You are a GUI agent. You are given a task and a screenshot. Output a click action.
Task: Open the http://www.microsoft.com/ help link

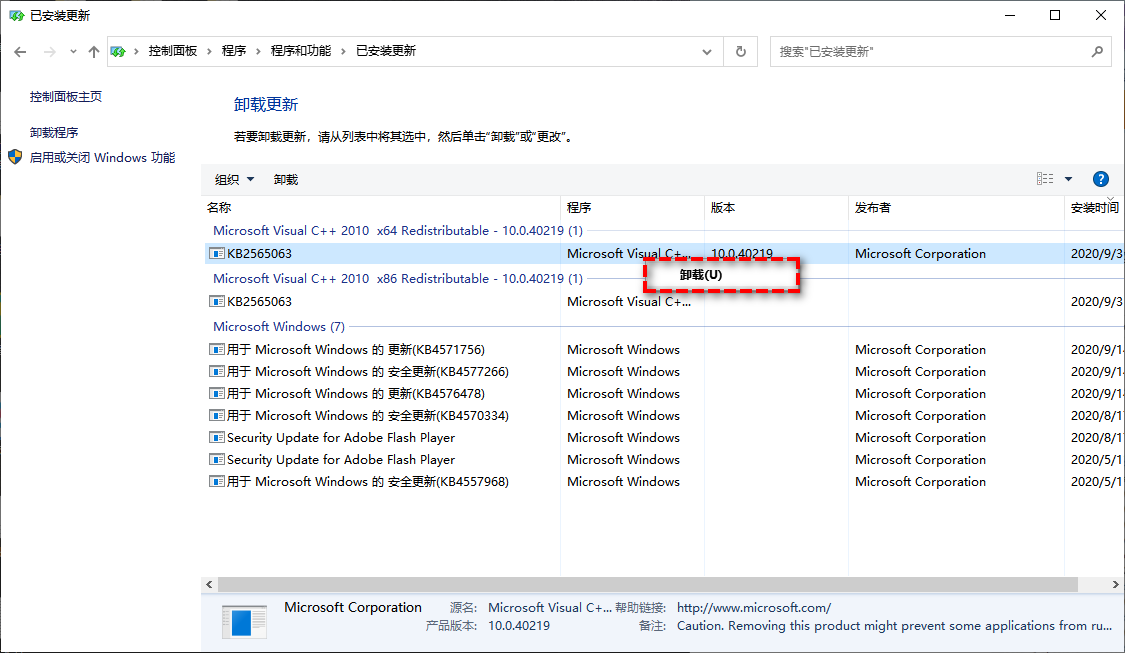(754, 608)
